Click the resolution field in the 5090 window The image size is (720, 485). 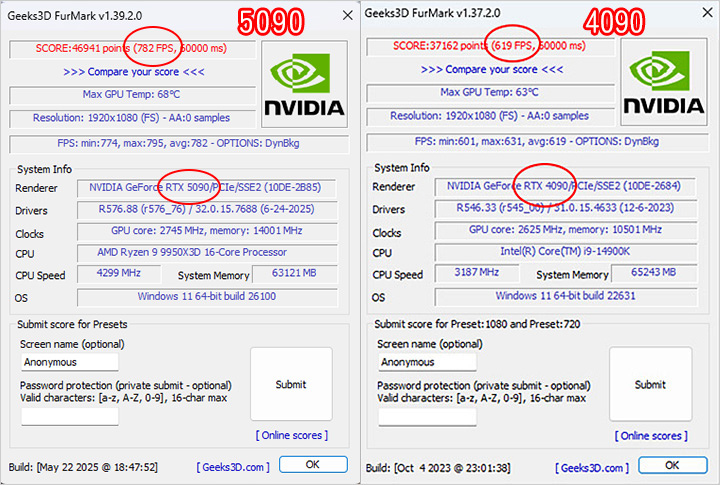pos(132,118)
